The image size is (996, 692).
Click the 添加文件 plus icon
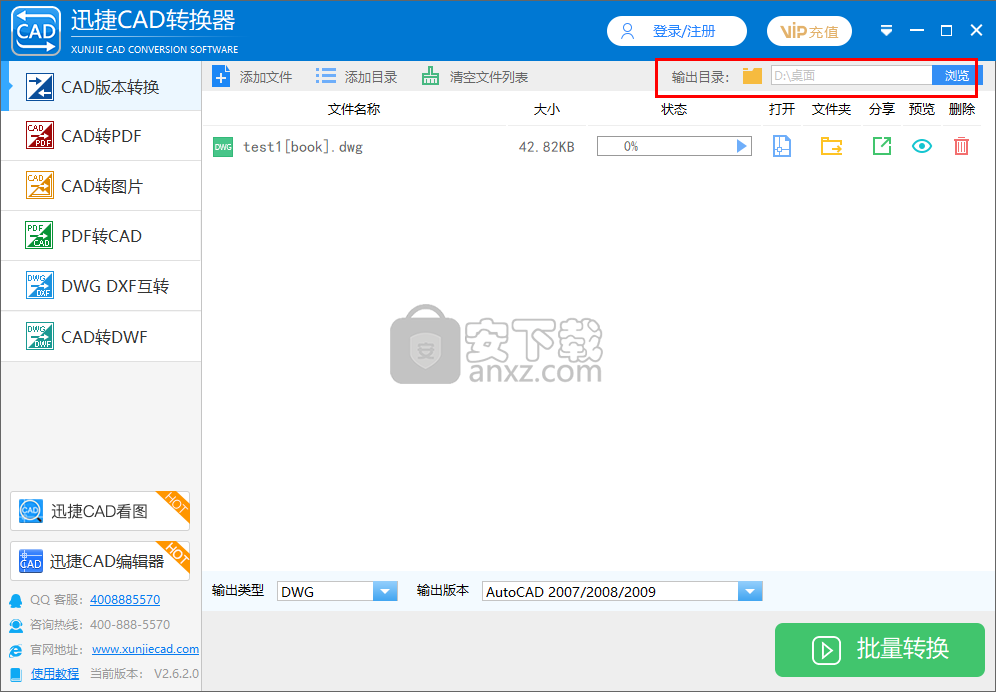(x=221, y=77)
